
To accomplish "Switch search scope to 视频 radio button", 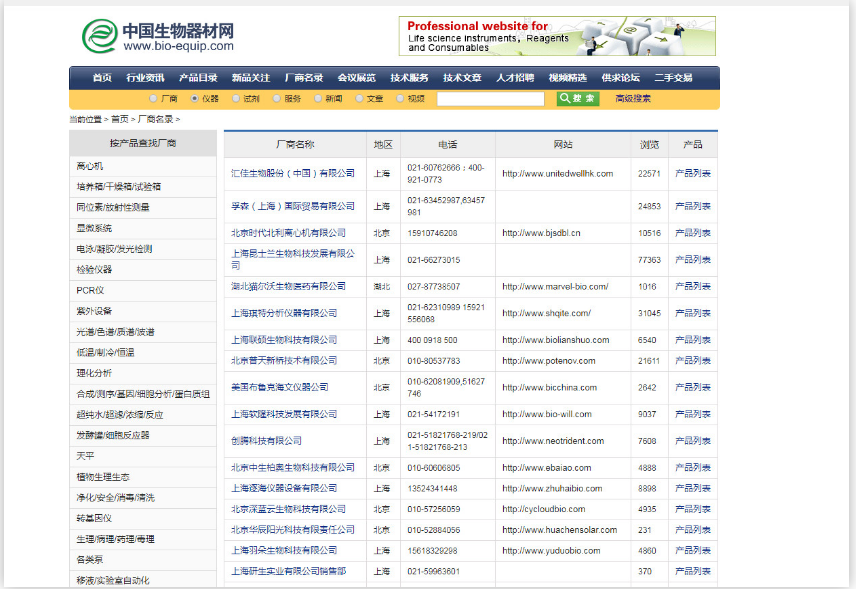I will click(400, 98).
